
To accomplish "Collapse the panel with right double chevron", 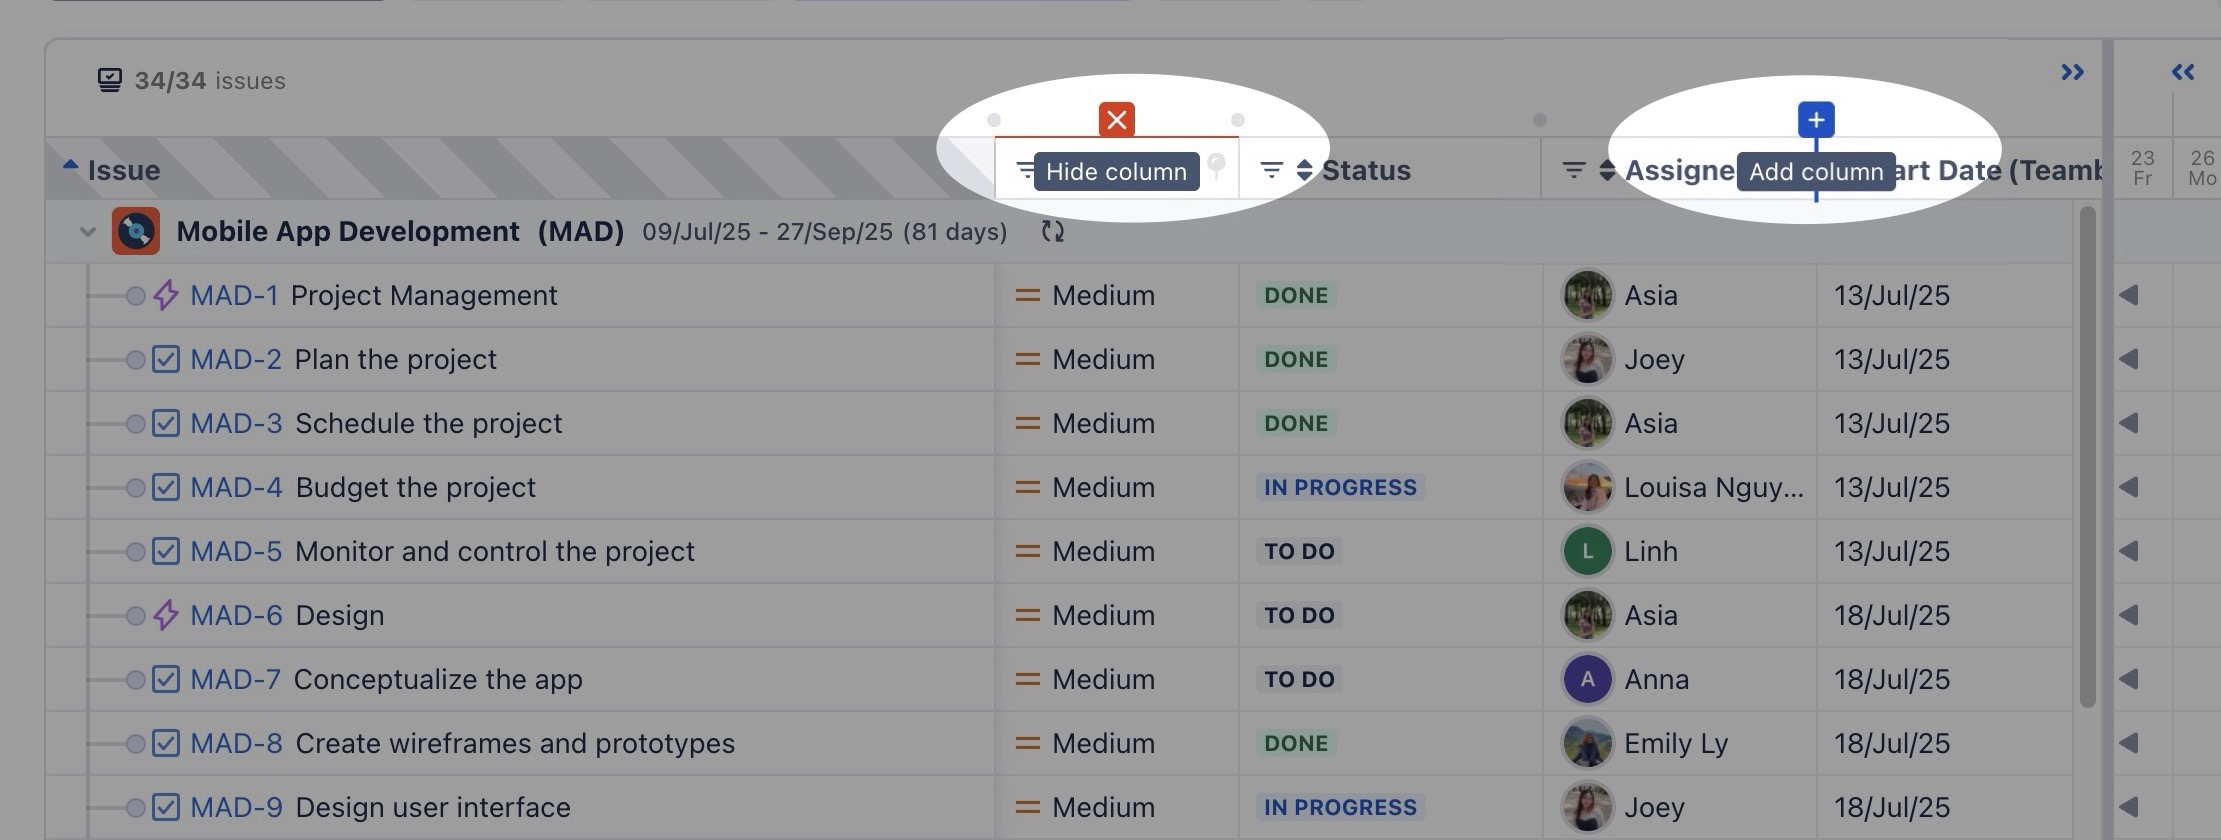I will [2072, 72].
